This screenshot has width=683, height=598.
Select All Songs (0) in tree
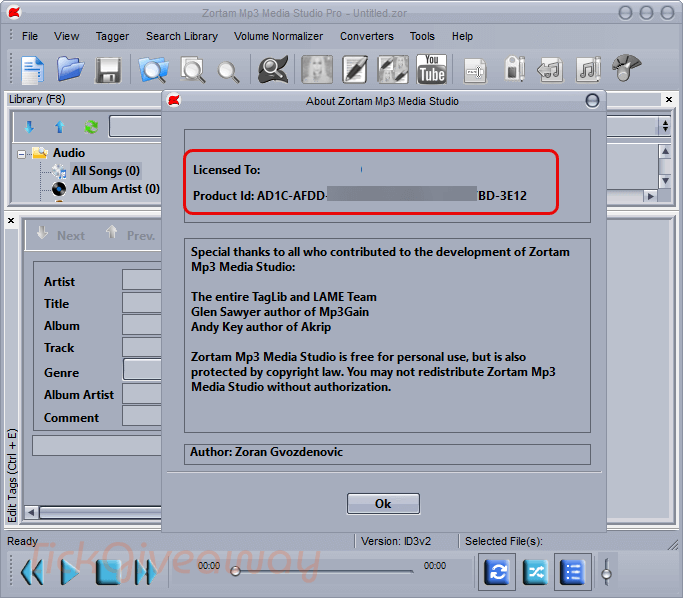(x=106, y=171)
